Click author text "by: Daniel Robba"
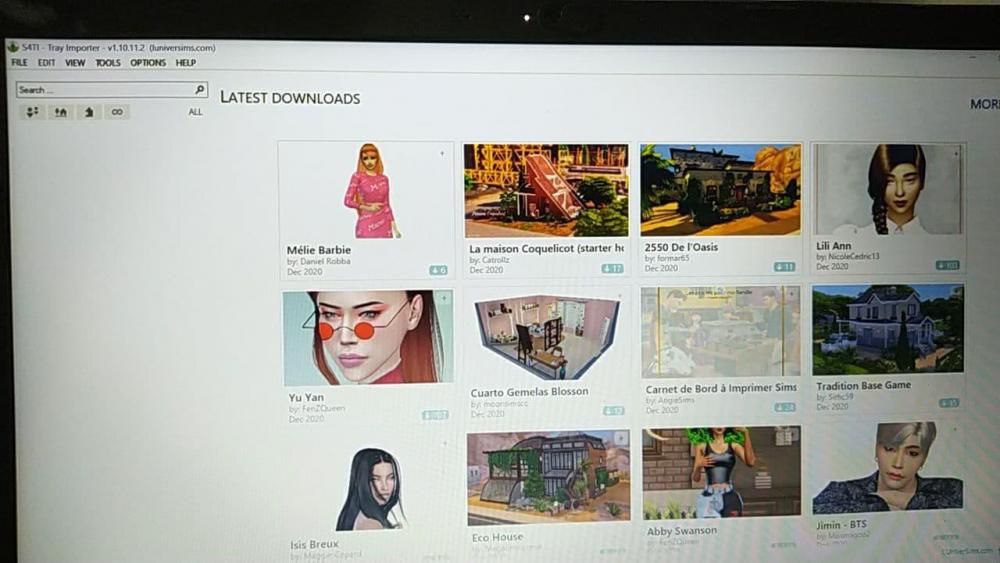 point(318,261)
